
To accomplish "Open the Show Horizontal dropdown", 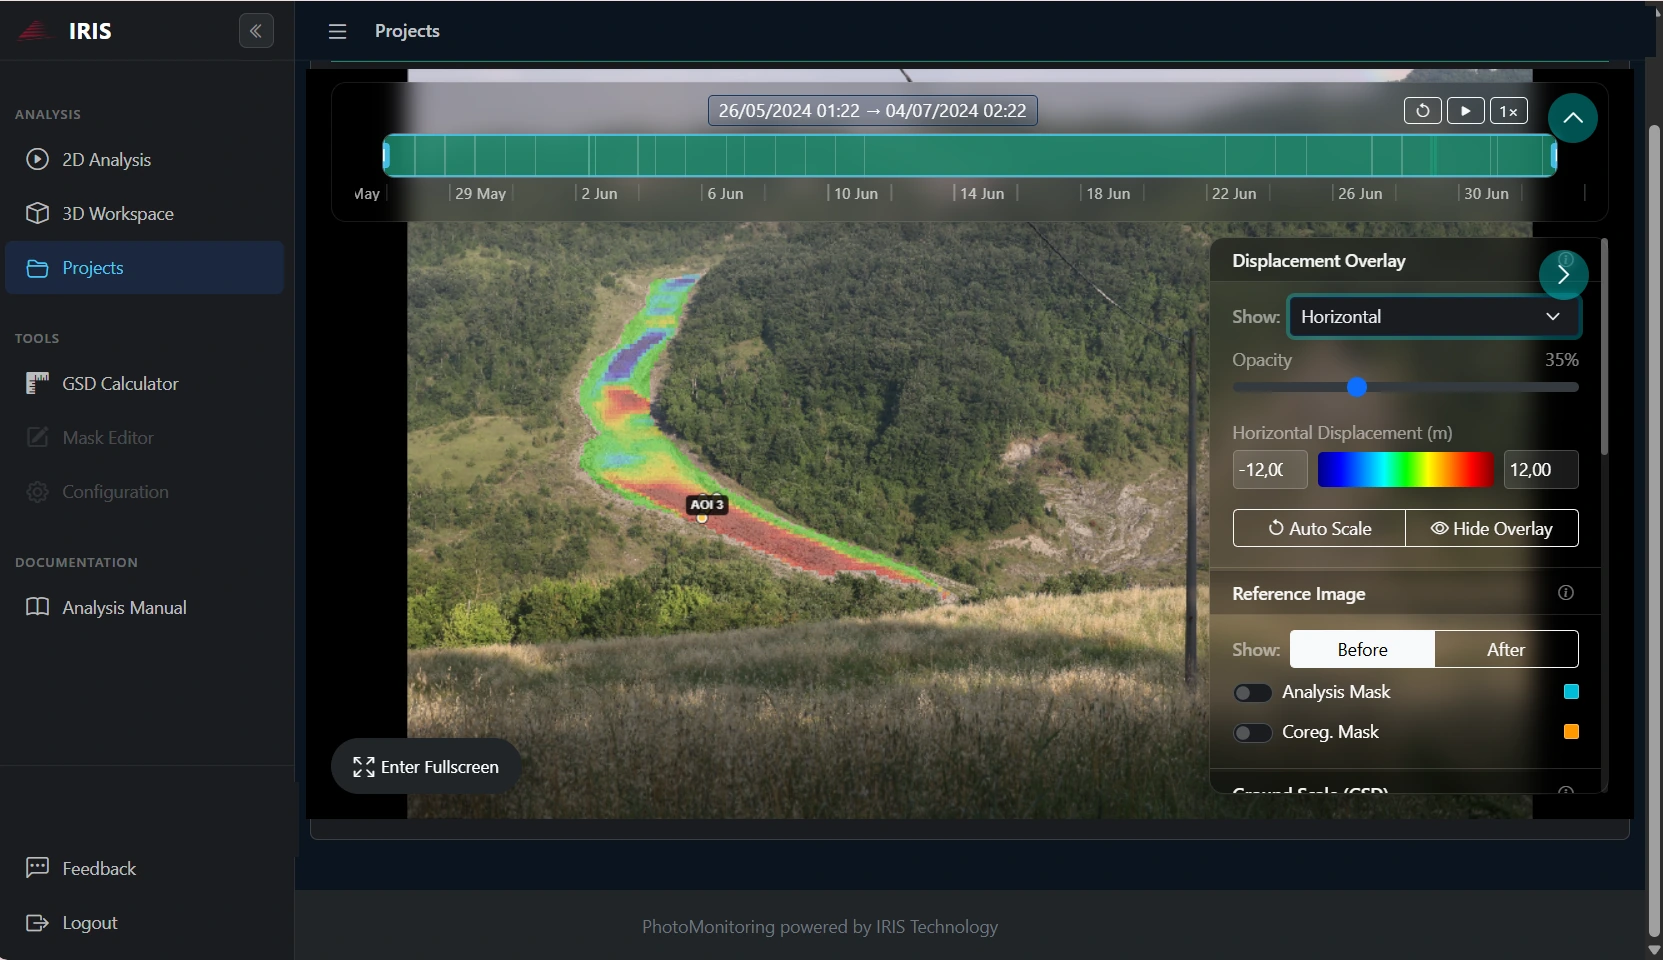I will [1434, 317].
